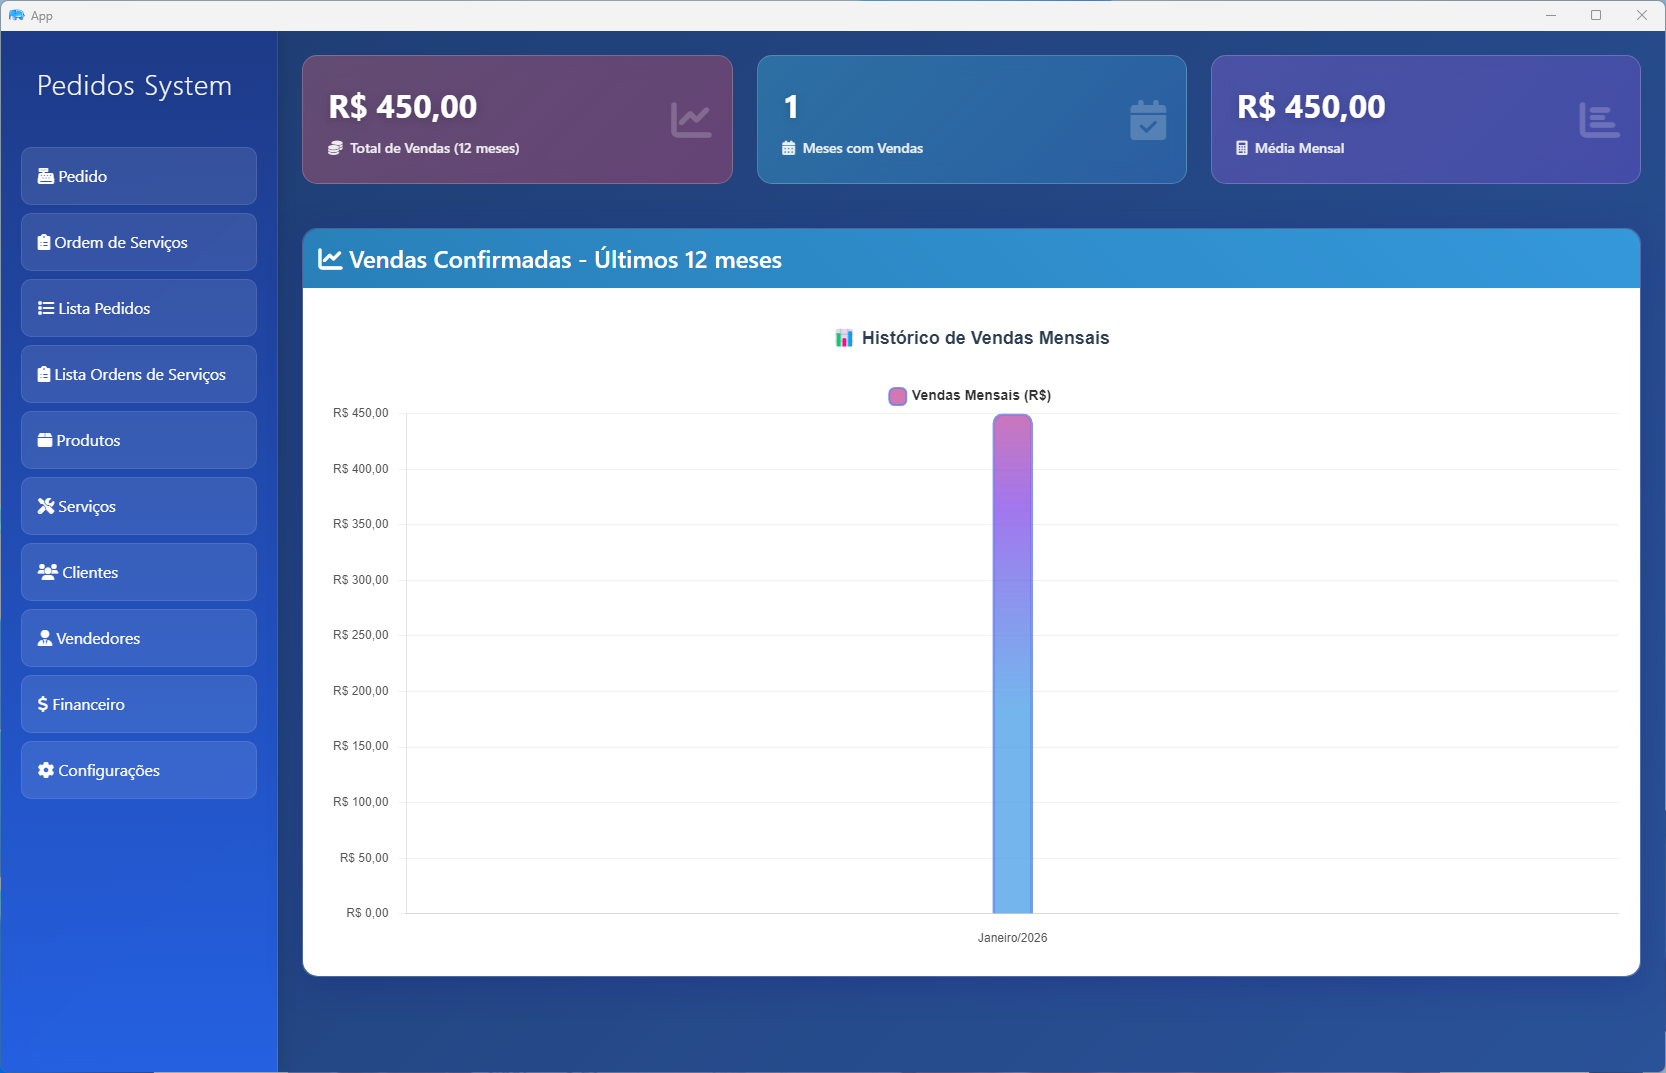
Task: Select the Total de Vendas (12 meses) card
Action: [x=517, y=119]
